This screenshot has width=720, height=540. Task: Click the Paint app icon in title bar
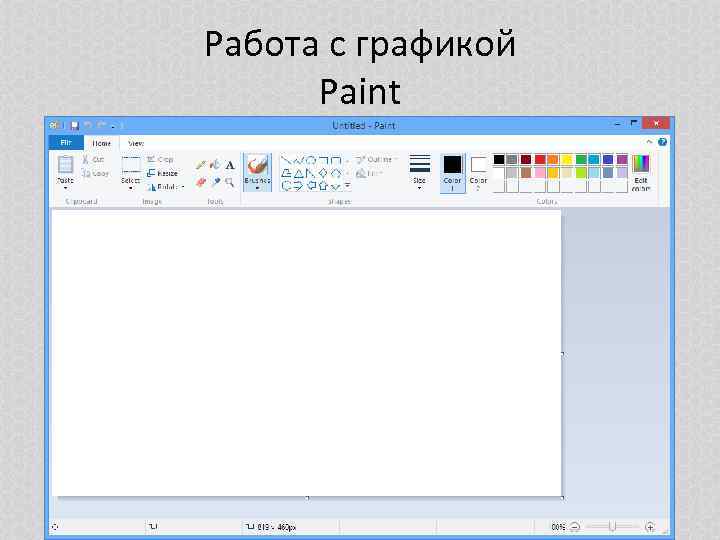(54, 125)
